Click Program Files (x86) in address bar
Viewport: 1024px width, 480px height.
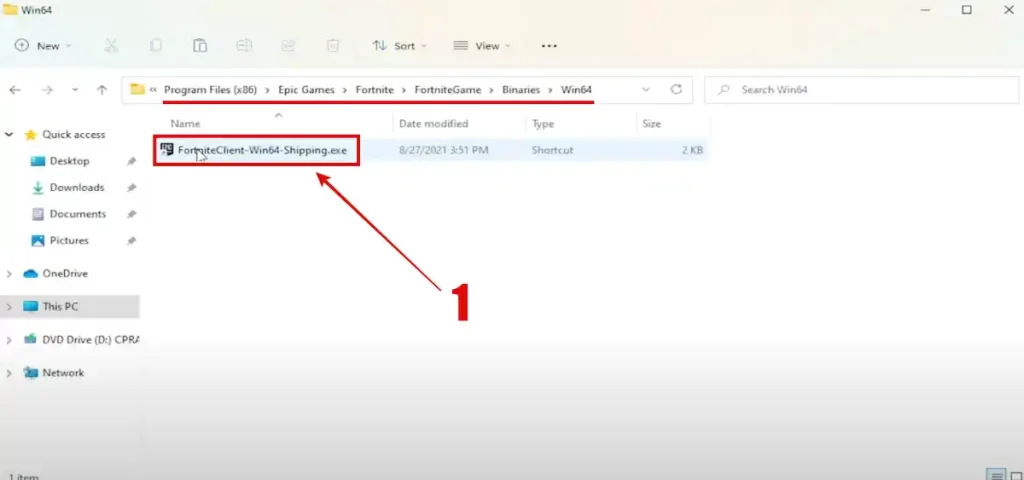(210, 89)
